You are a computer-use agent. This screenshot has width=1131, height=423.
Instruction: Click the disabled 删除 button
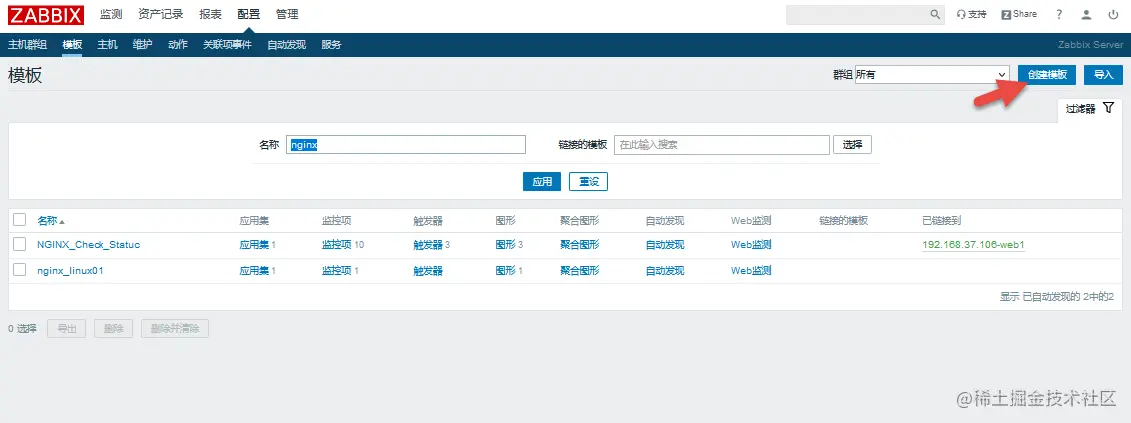click(x=113, y=328)
